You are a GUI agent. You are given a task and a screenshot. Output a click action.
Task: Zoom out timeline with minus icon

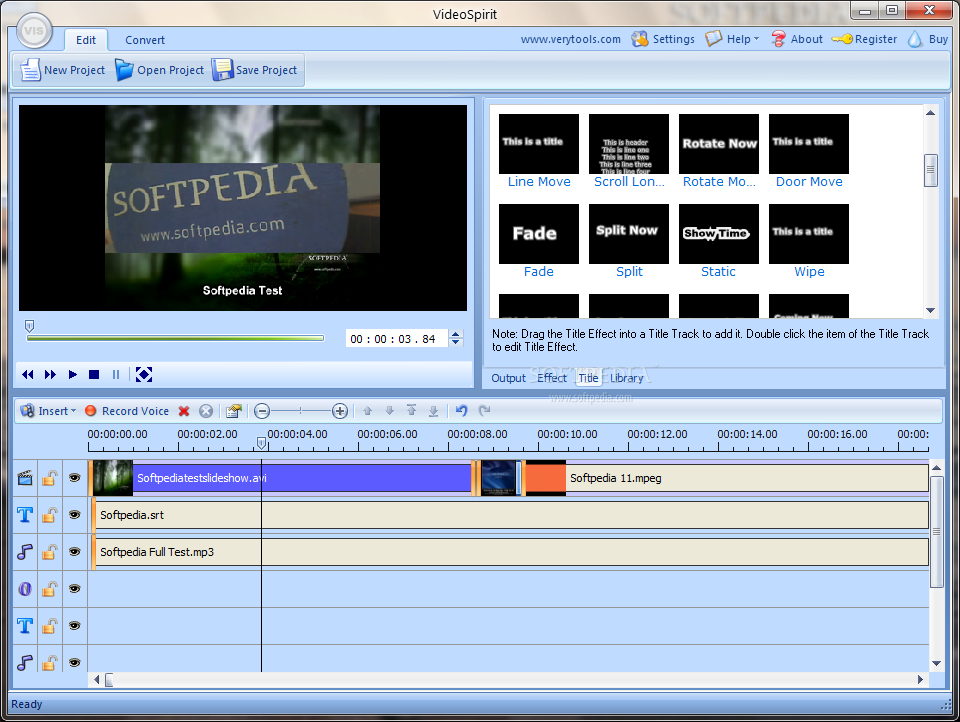tap(262, 411)
